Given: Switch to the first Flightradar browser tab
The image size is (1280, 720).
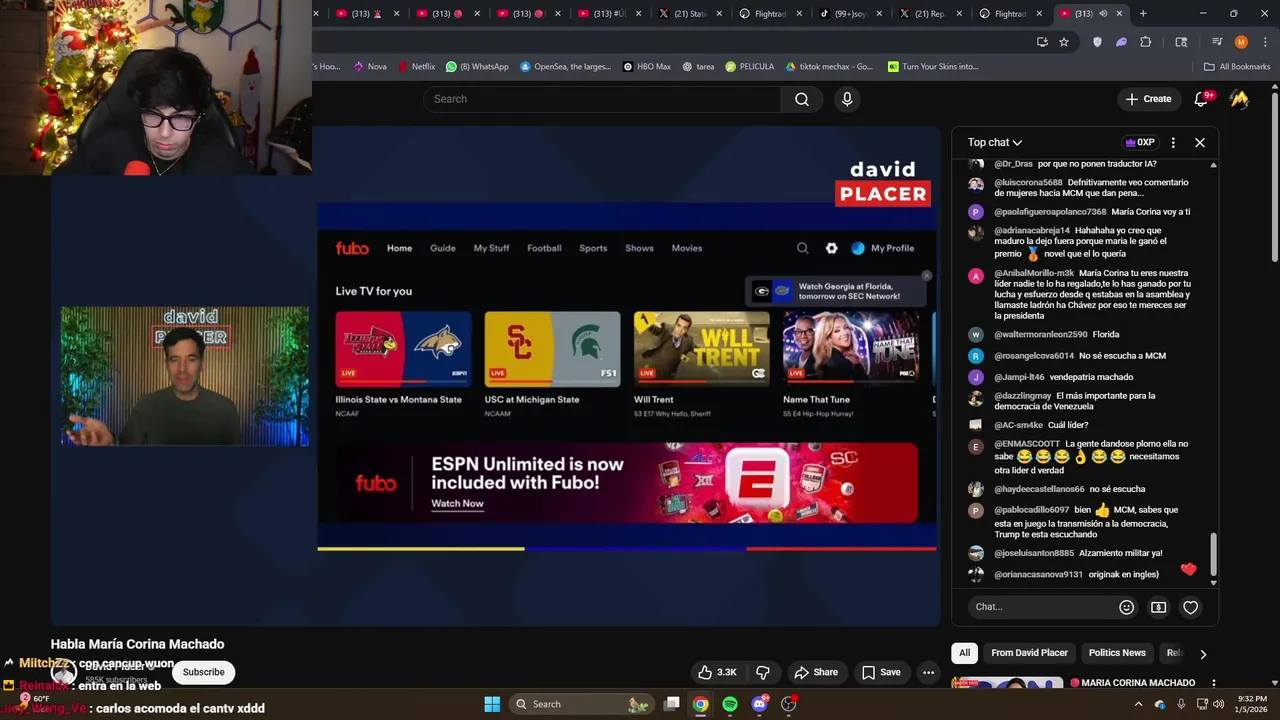Looking at the screenshot, I should (770, 14).
